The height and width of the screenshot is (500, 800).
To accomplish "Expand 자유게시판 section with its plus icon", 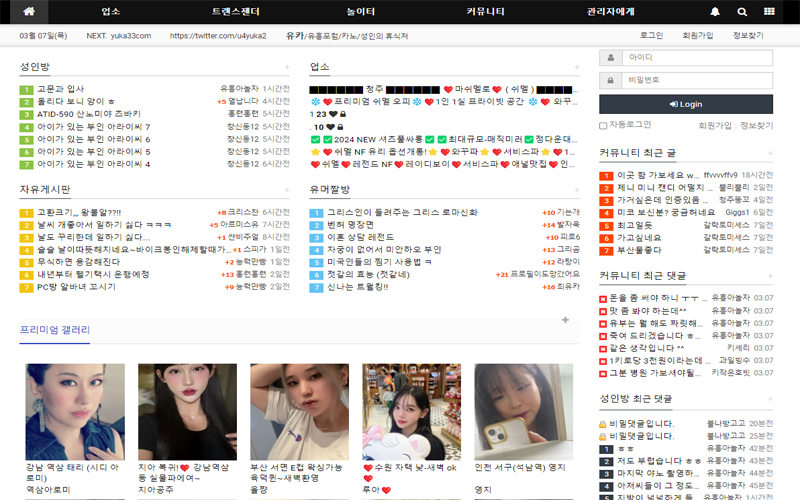I will [287, 190].
